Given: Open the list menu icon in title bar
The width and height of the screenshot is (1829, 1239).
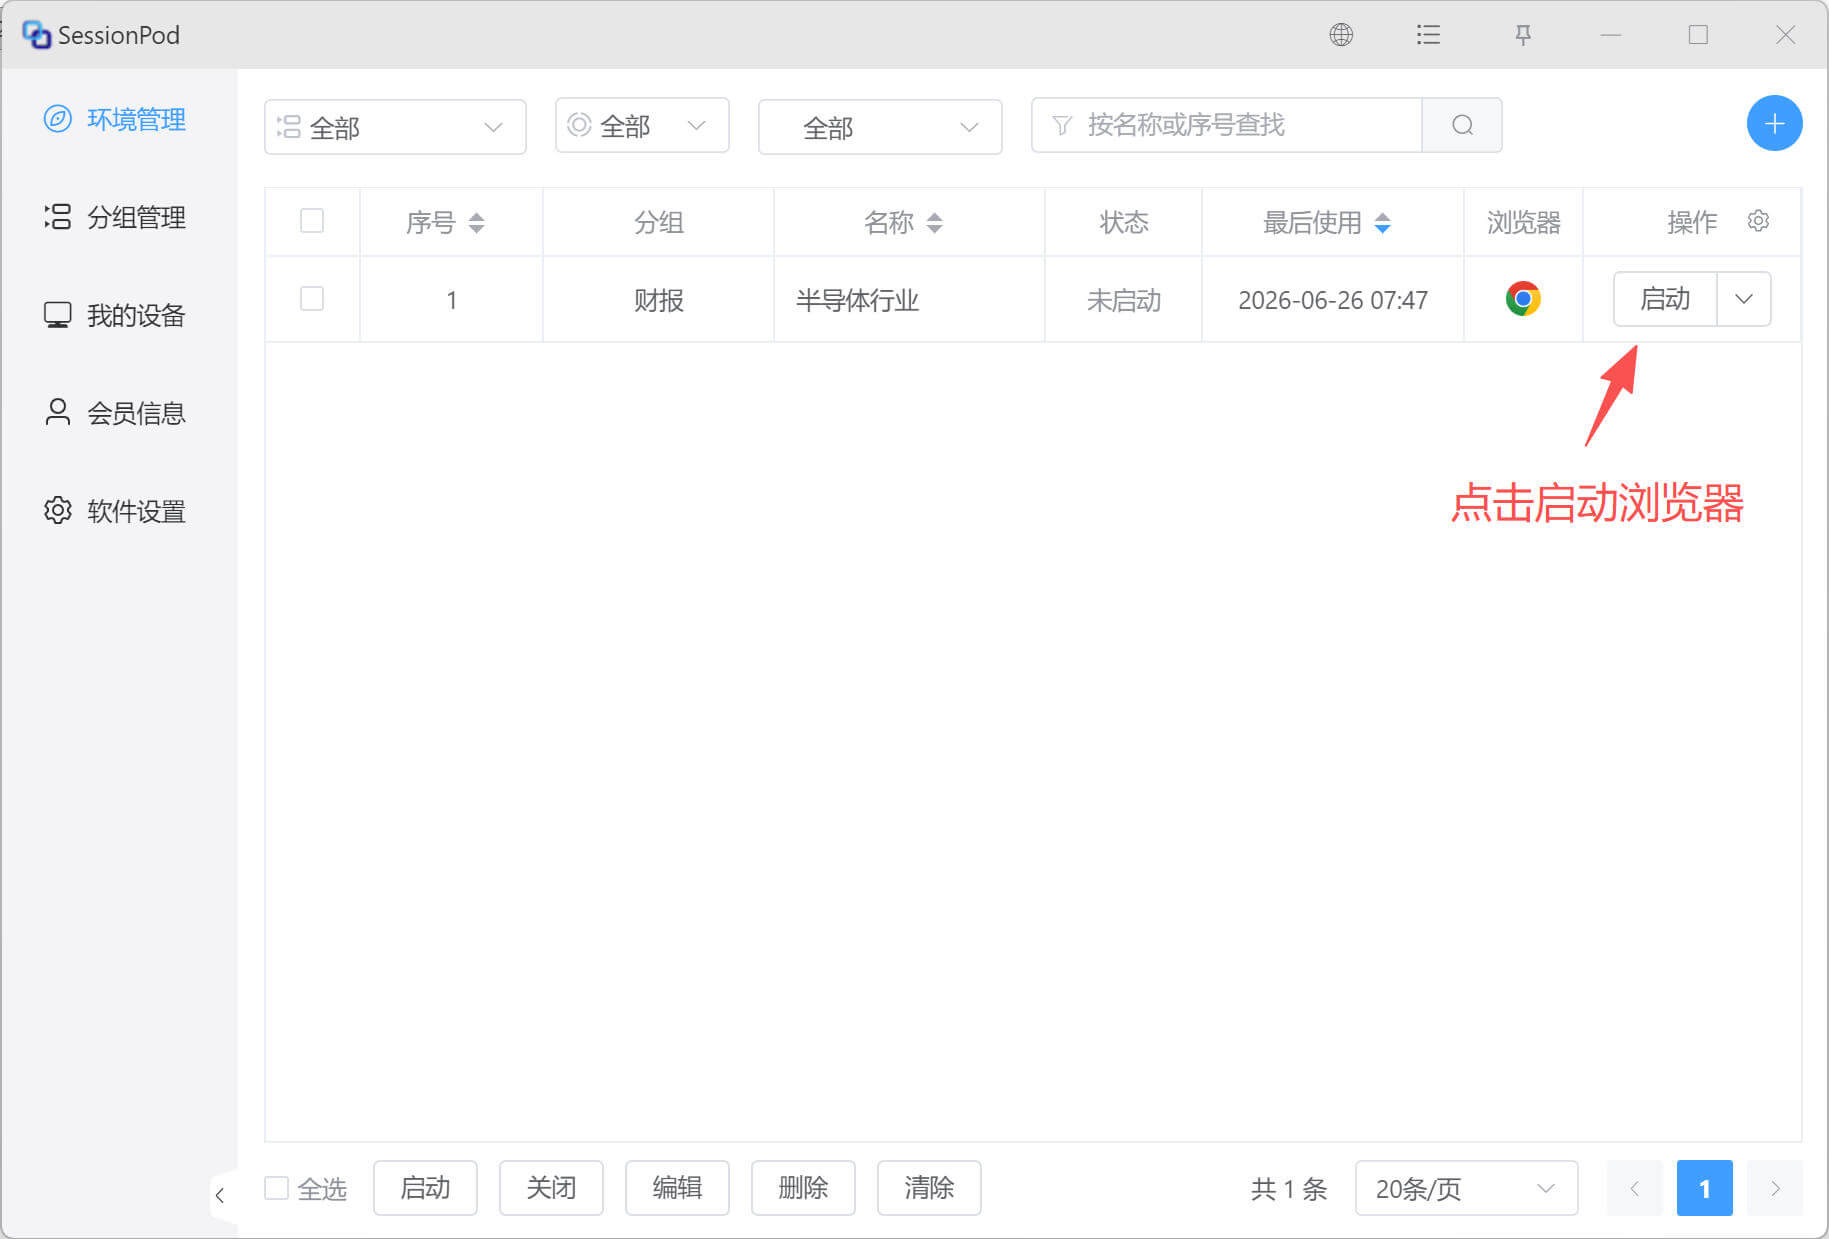Looking at the screenshot, I should [1428, 35].
